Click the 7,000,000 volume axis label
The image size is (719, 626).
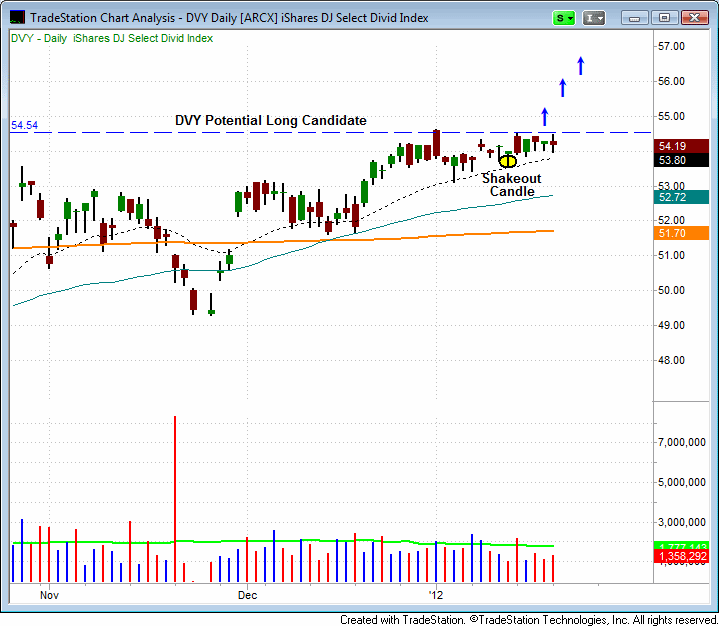681,442
